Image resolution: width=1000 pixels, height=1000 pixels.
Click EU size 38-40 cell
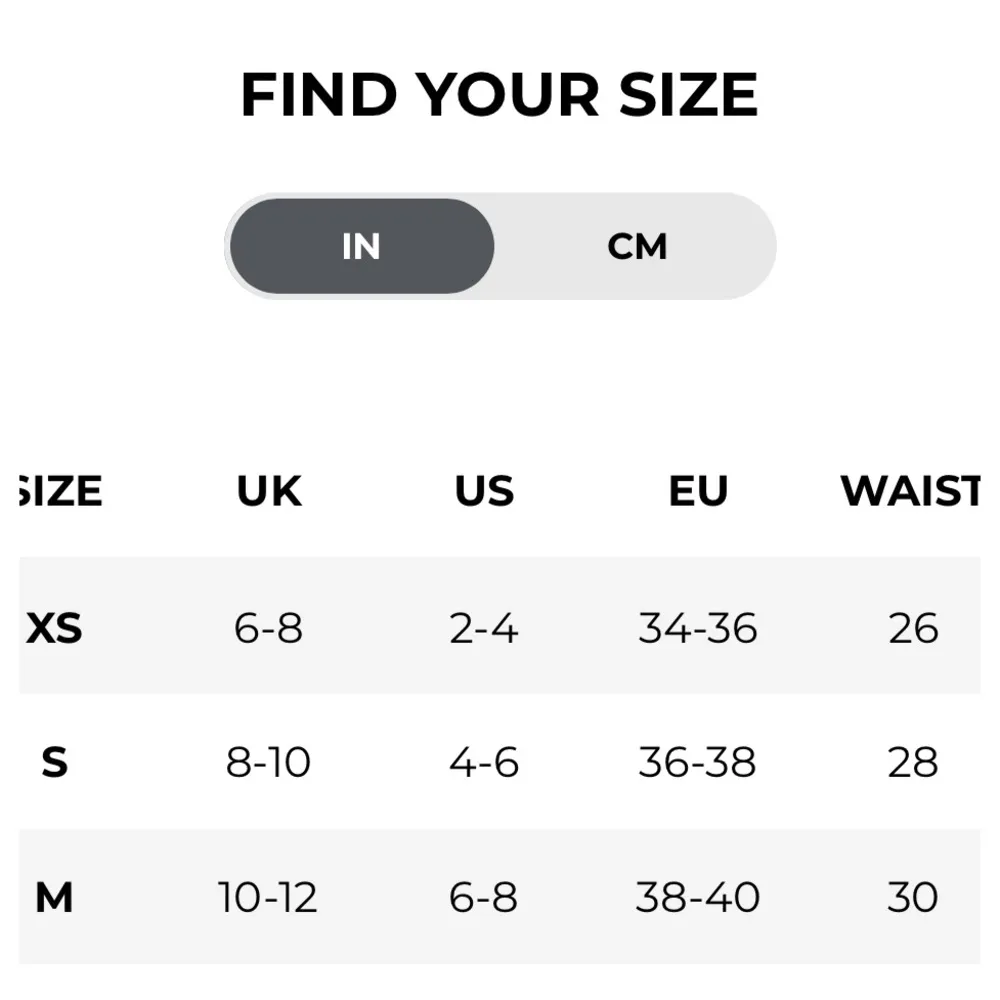pyautogui.click(x=698, y=897)
